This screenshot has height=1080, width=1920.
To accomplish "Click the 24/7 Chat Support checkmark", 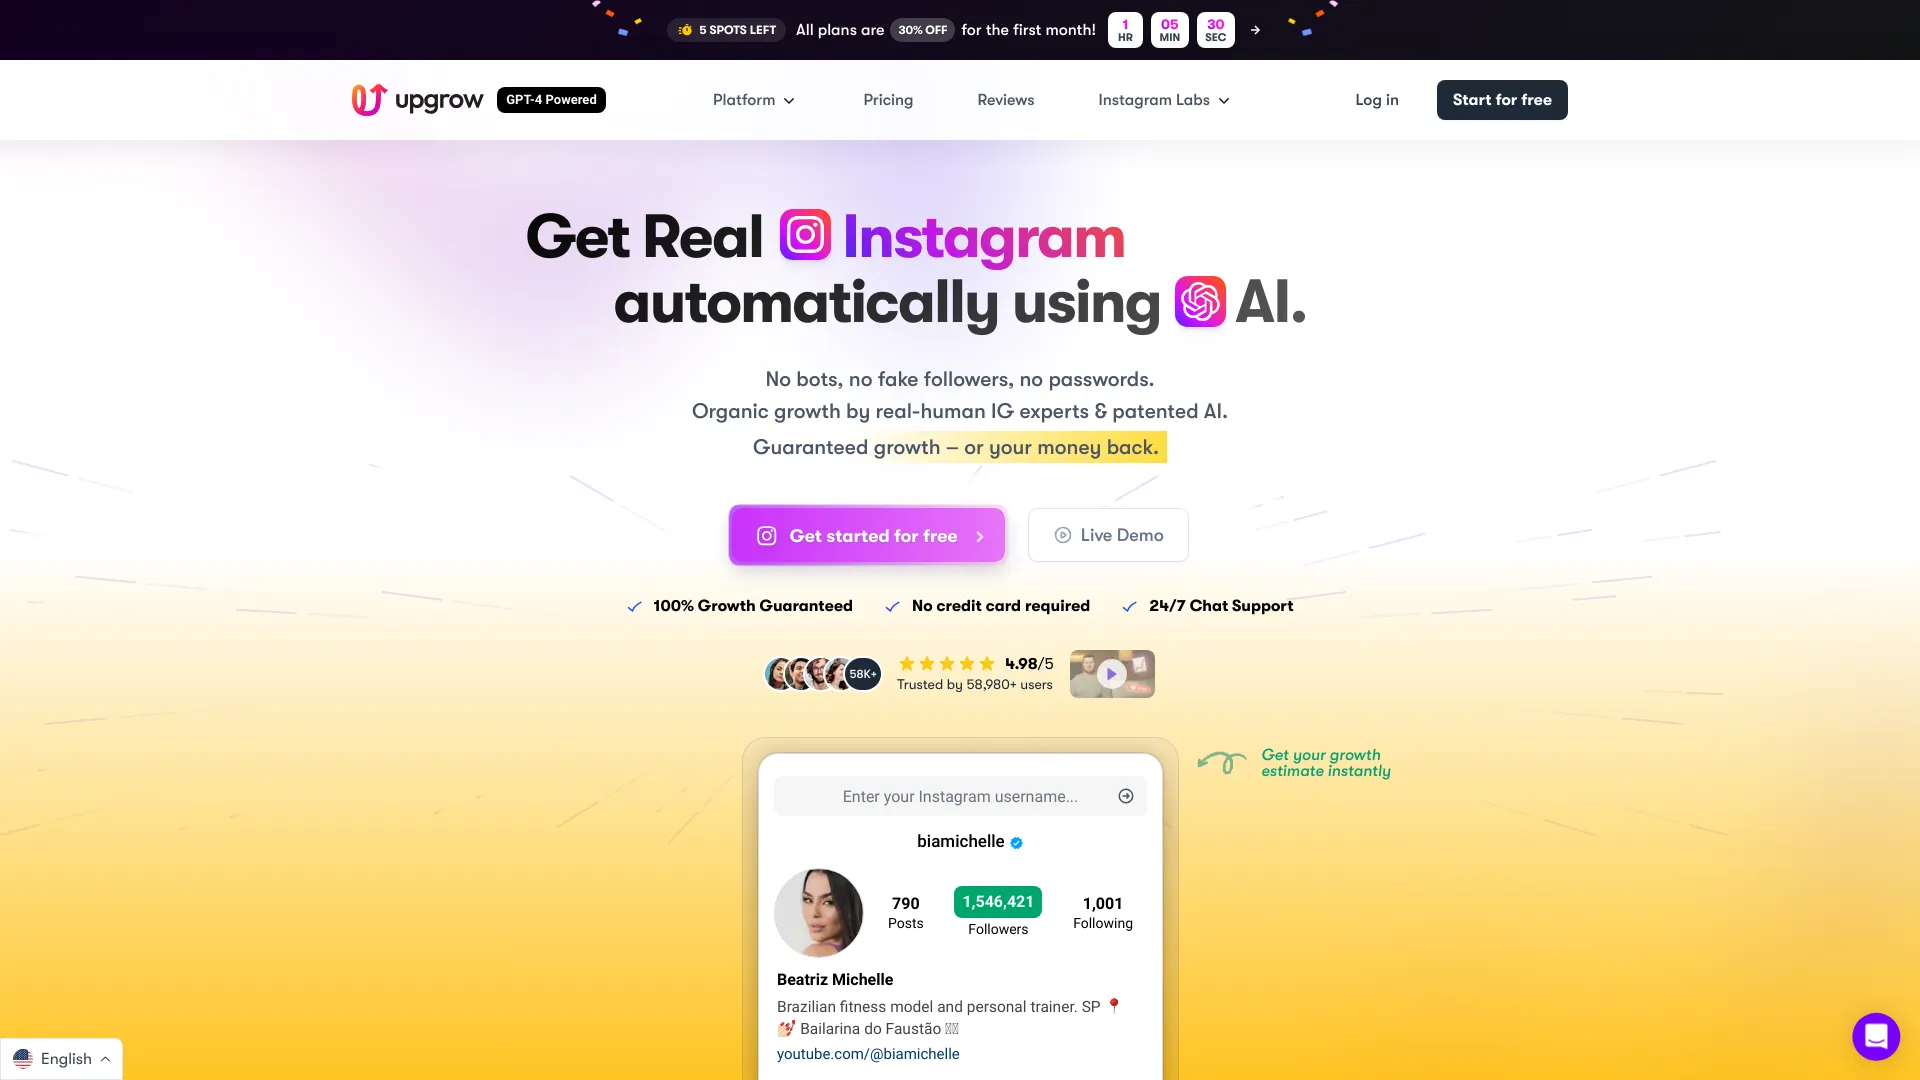I will click(x=1129, y=605).
